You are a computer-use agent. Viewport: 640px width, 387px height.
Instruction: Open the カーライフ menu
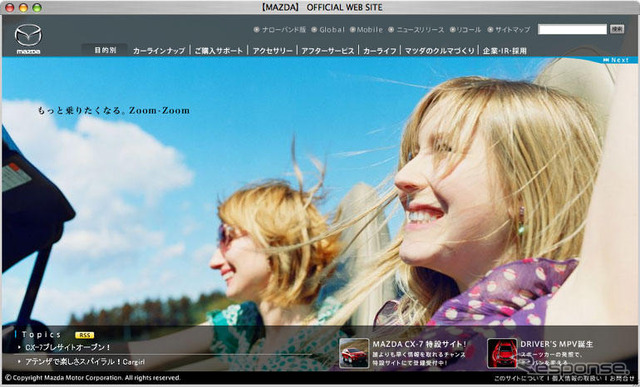[x=380, y=51]
